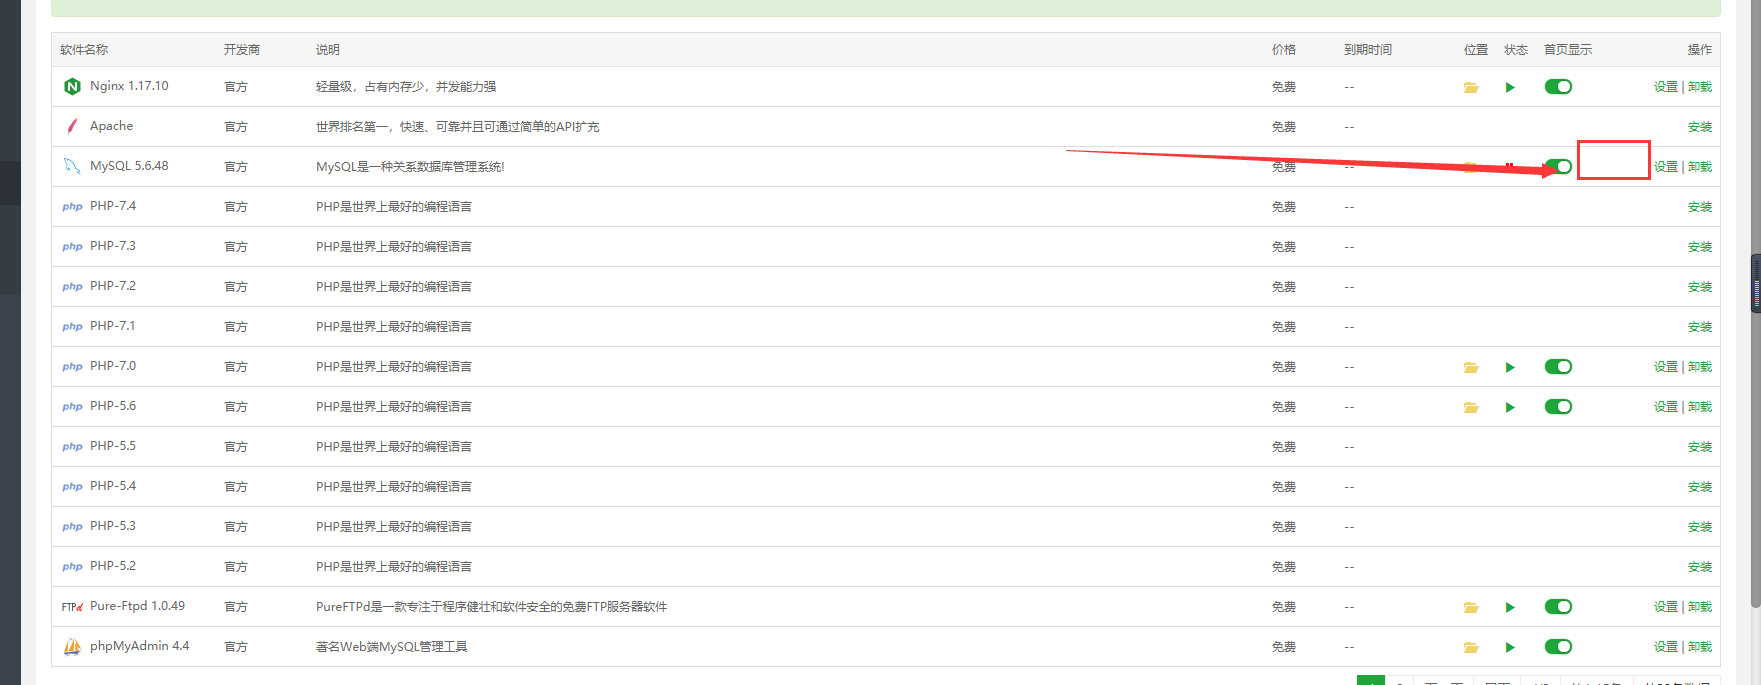The height and width of the screenshot is (685, 1761).
Task: Click 安装 in the PHP-7.1 row
Action: pos(1700,327)
